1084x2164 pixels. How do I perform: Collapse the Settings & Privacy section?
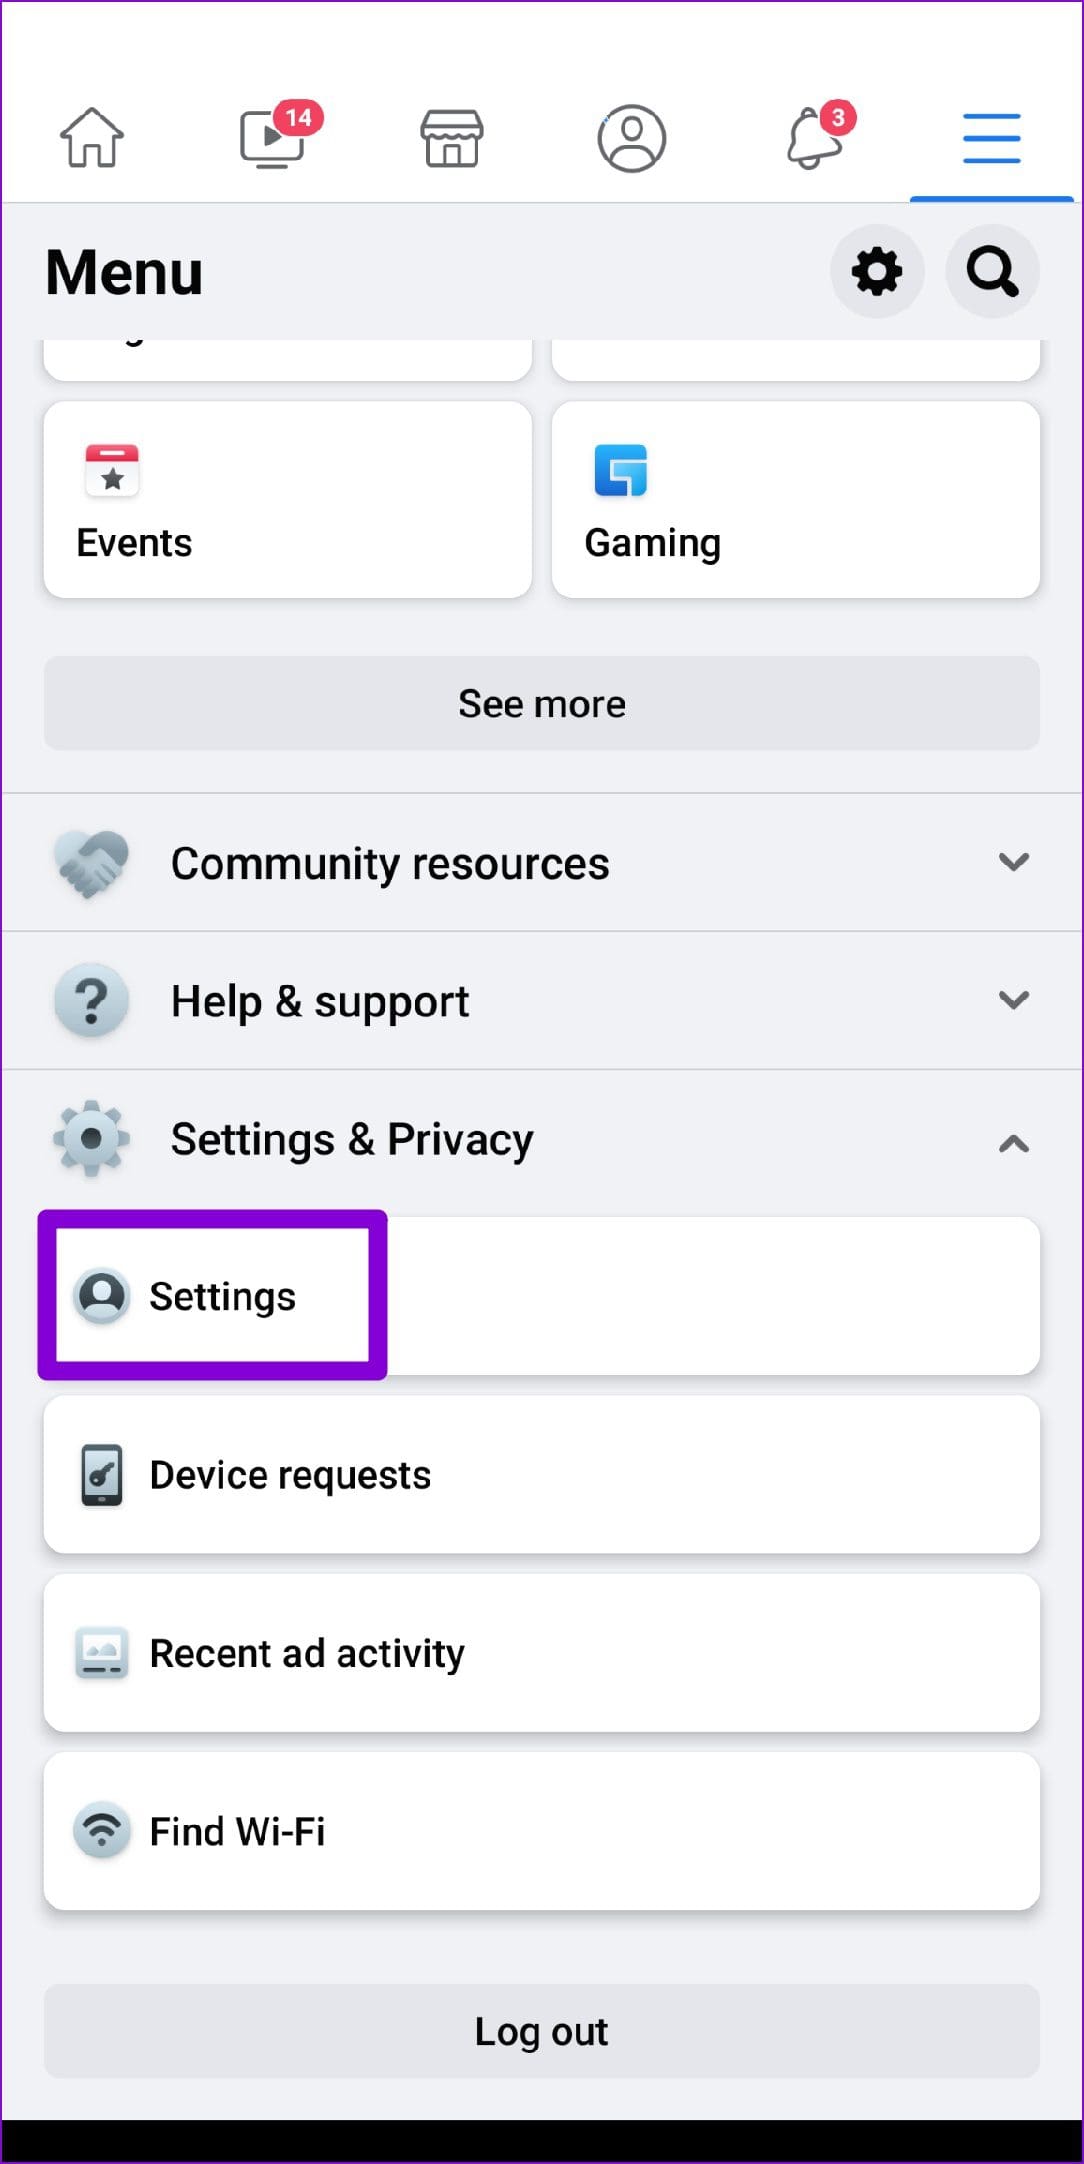(1013, 1142)
